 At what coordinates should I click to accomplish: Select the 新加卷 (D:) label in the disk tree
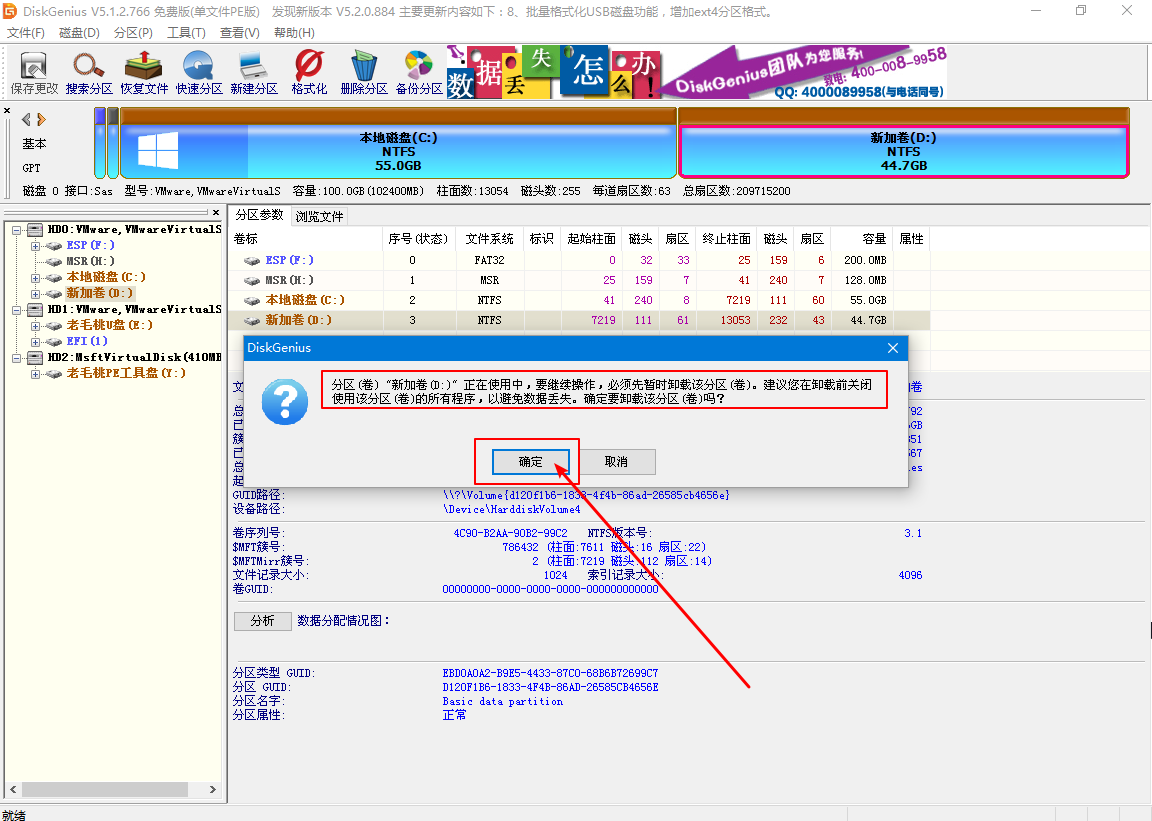click(99, 294)
